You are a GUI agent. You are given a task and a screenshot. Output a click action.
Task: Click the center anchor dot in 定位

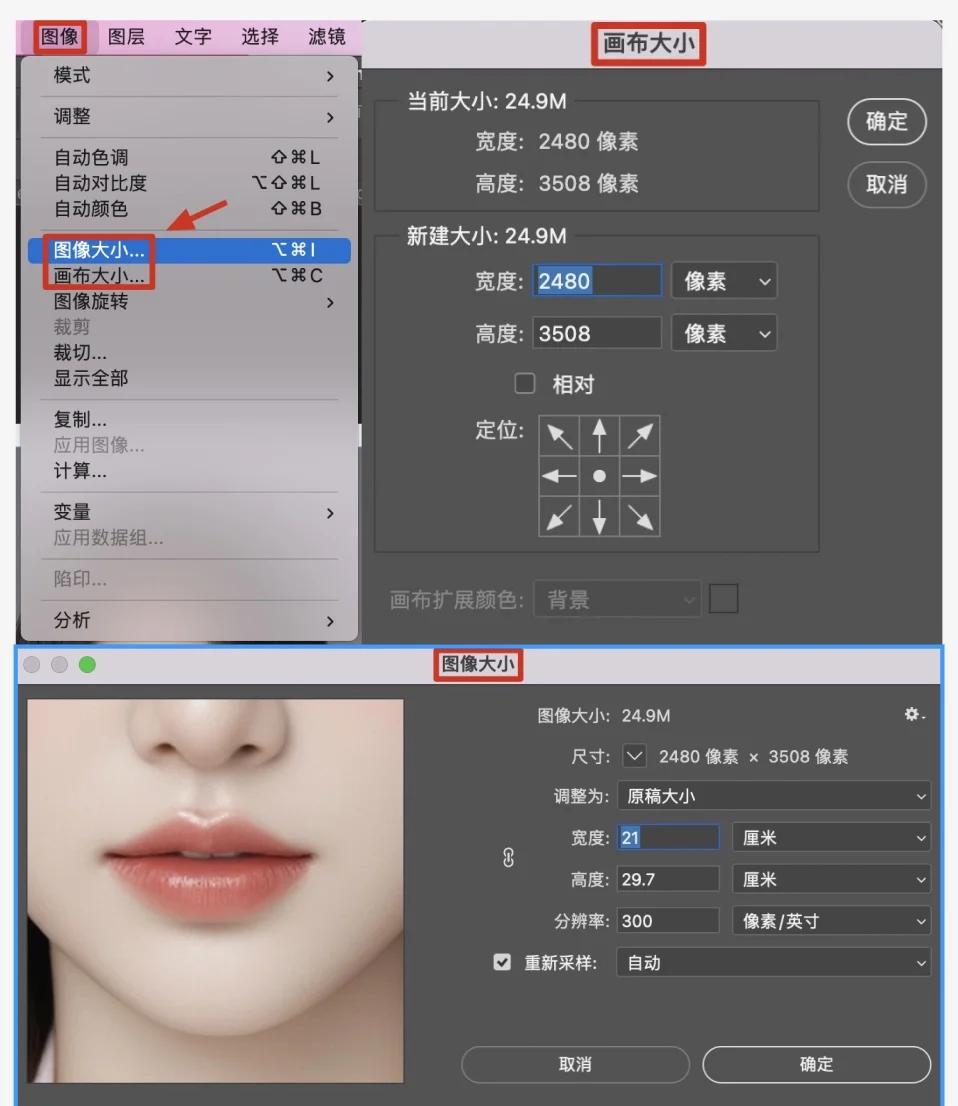(599, 476)
